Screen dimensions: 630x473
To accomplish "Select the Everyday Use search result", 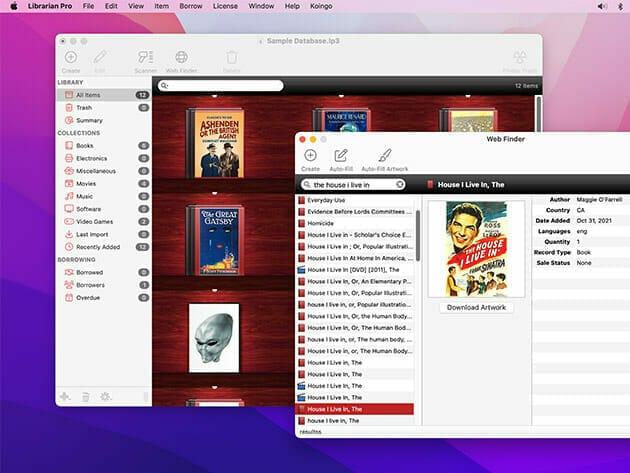I will (327, 201).
